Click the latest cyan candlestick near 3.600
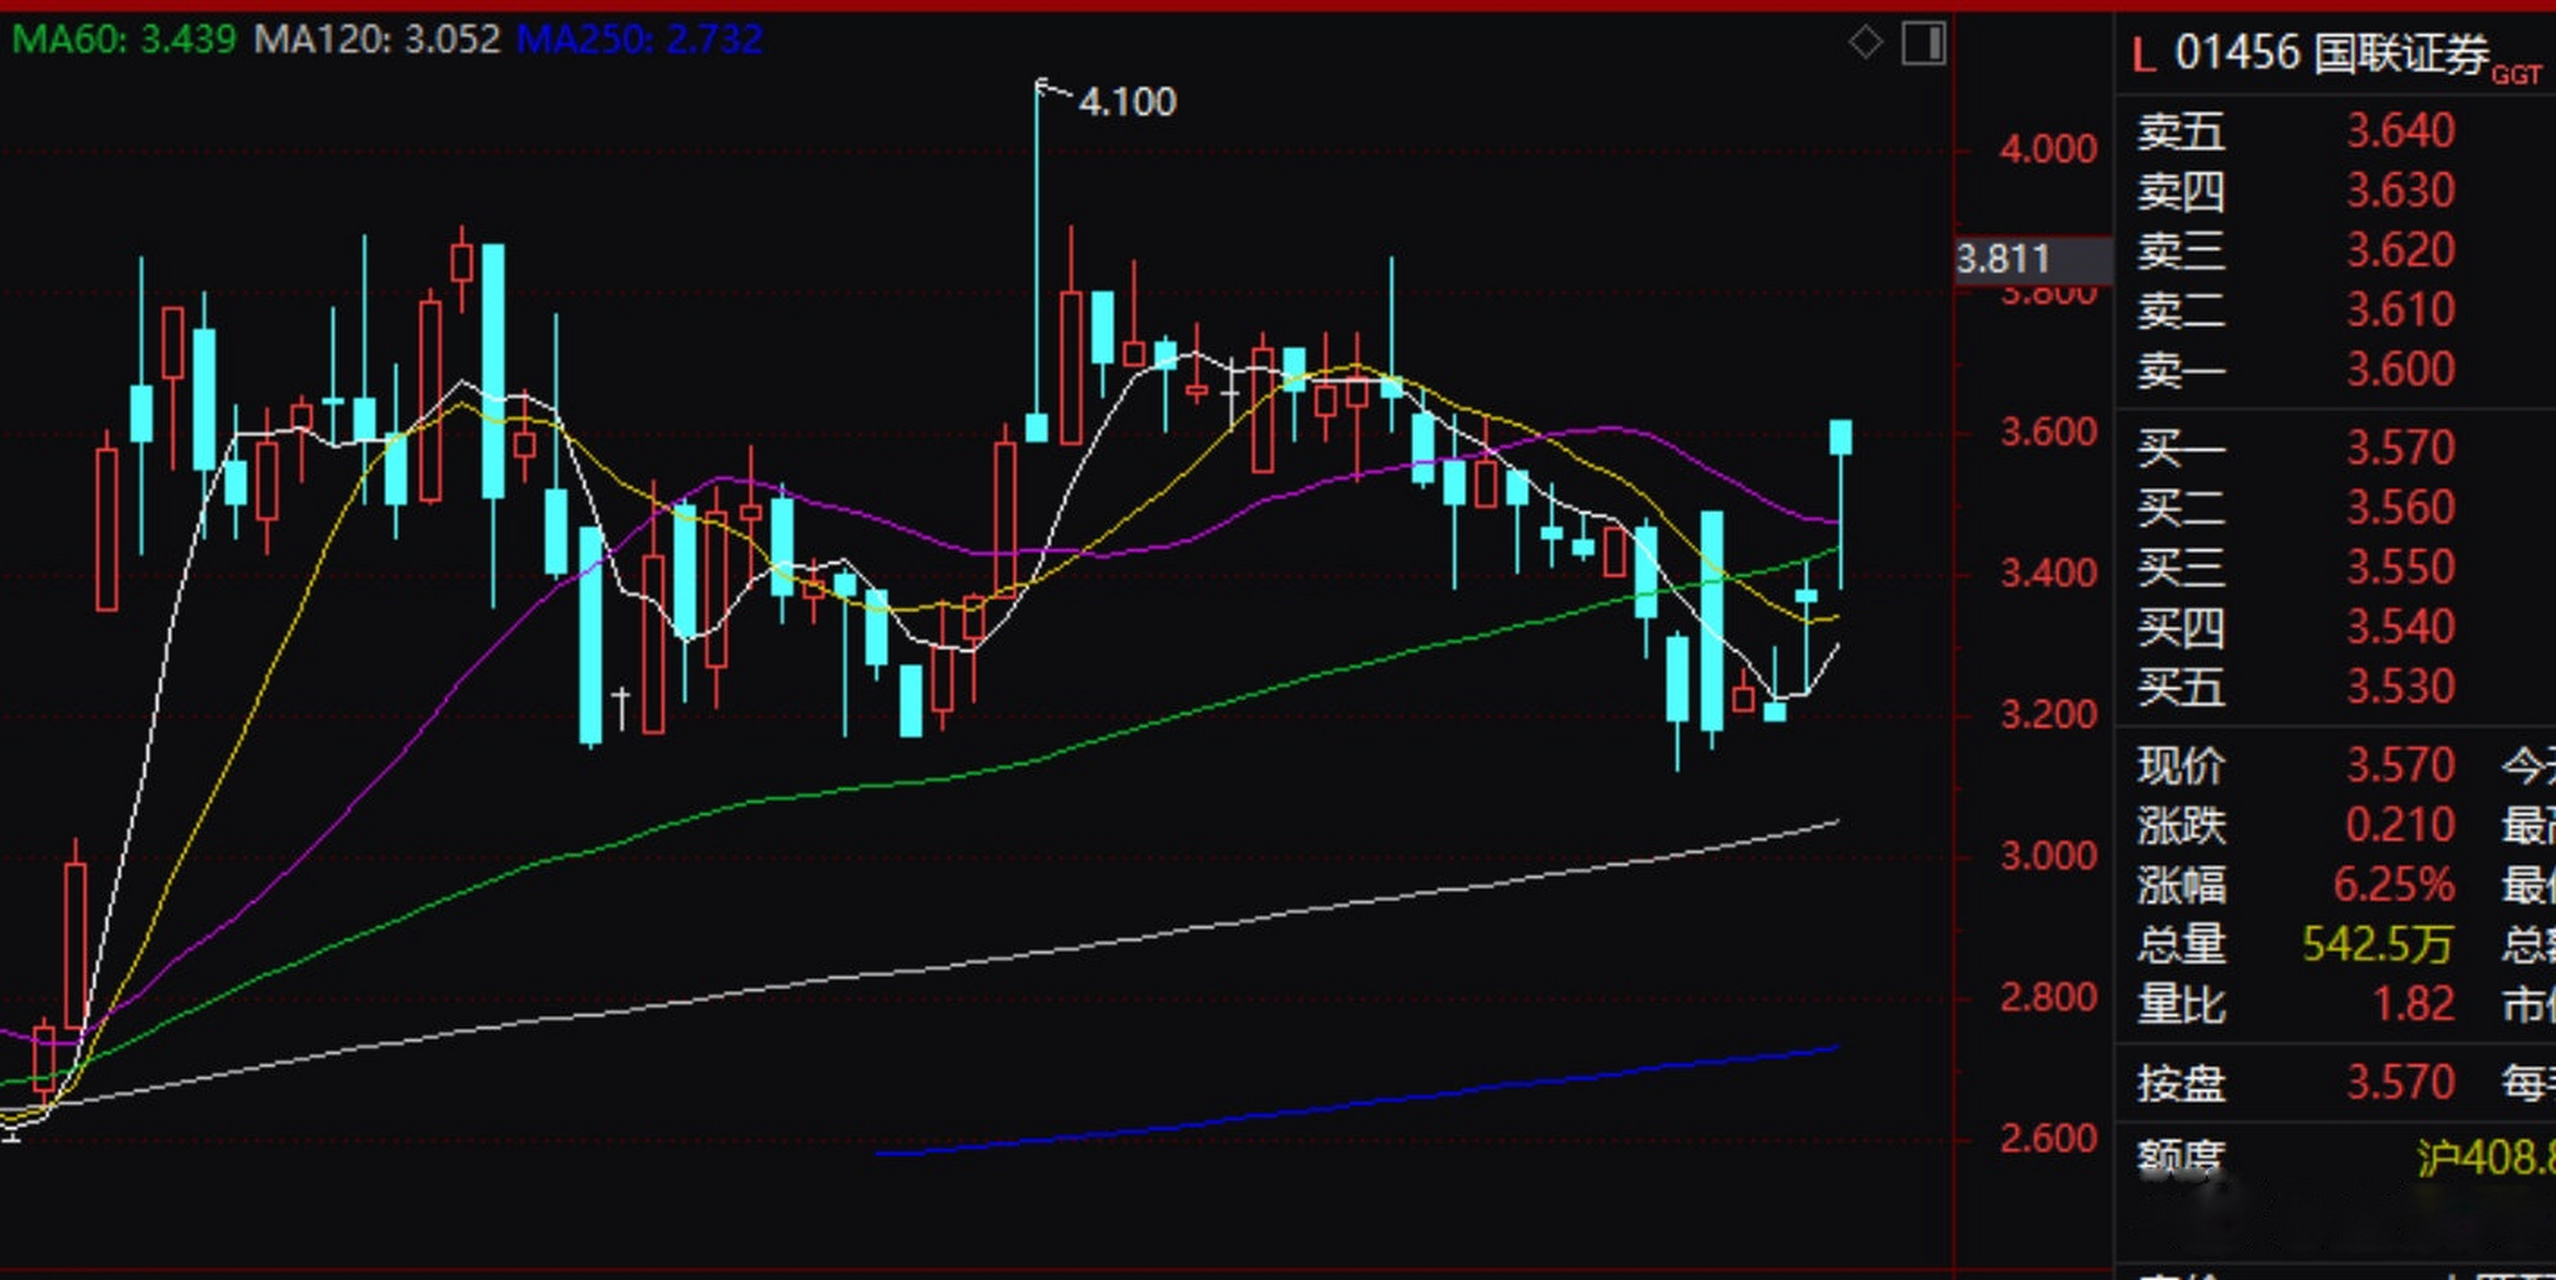 pos(1840,437)
